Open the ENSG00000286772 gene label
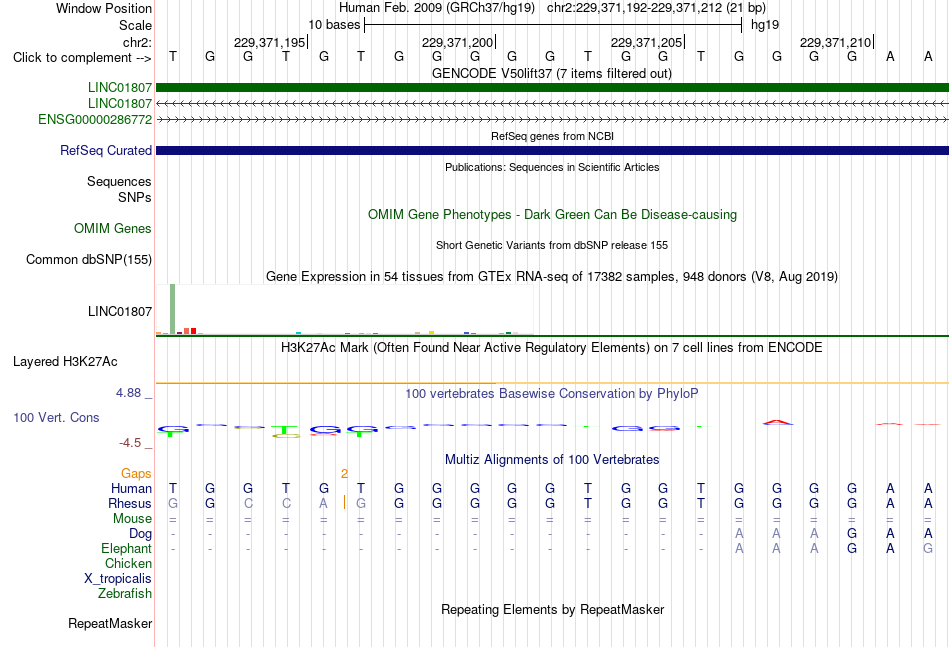Image resolution: width=950 pixels, height=647 pixels. tap(95, 119)
